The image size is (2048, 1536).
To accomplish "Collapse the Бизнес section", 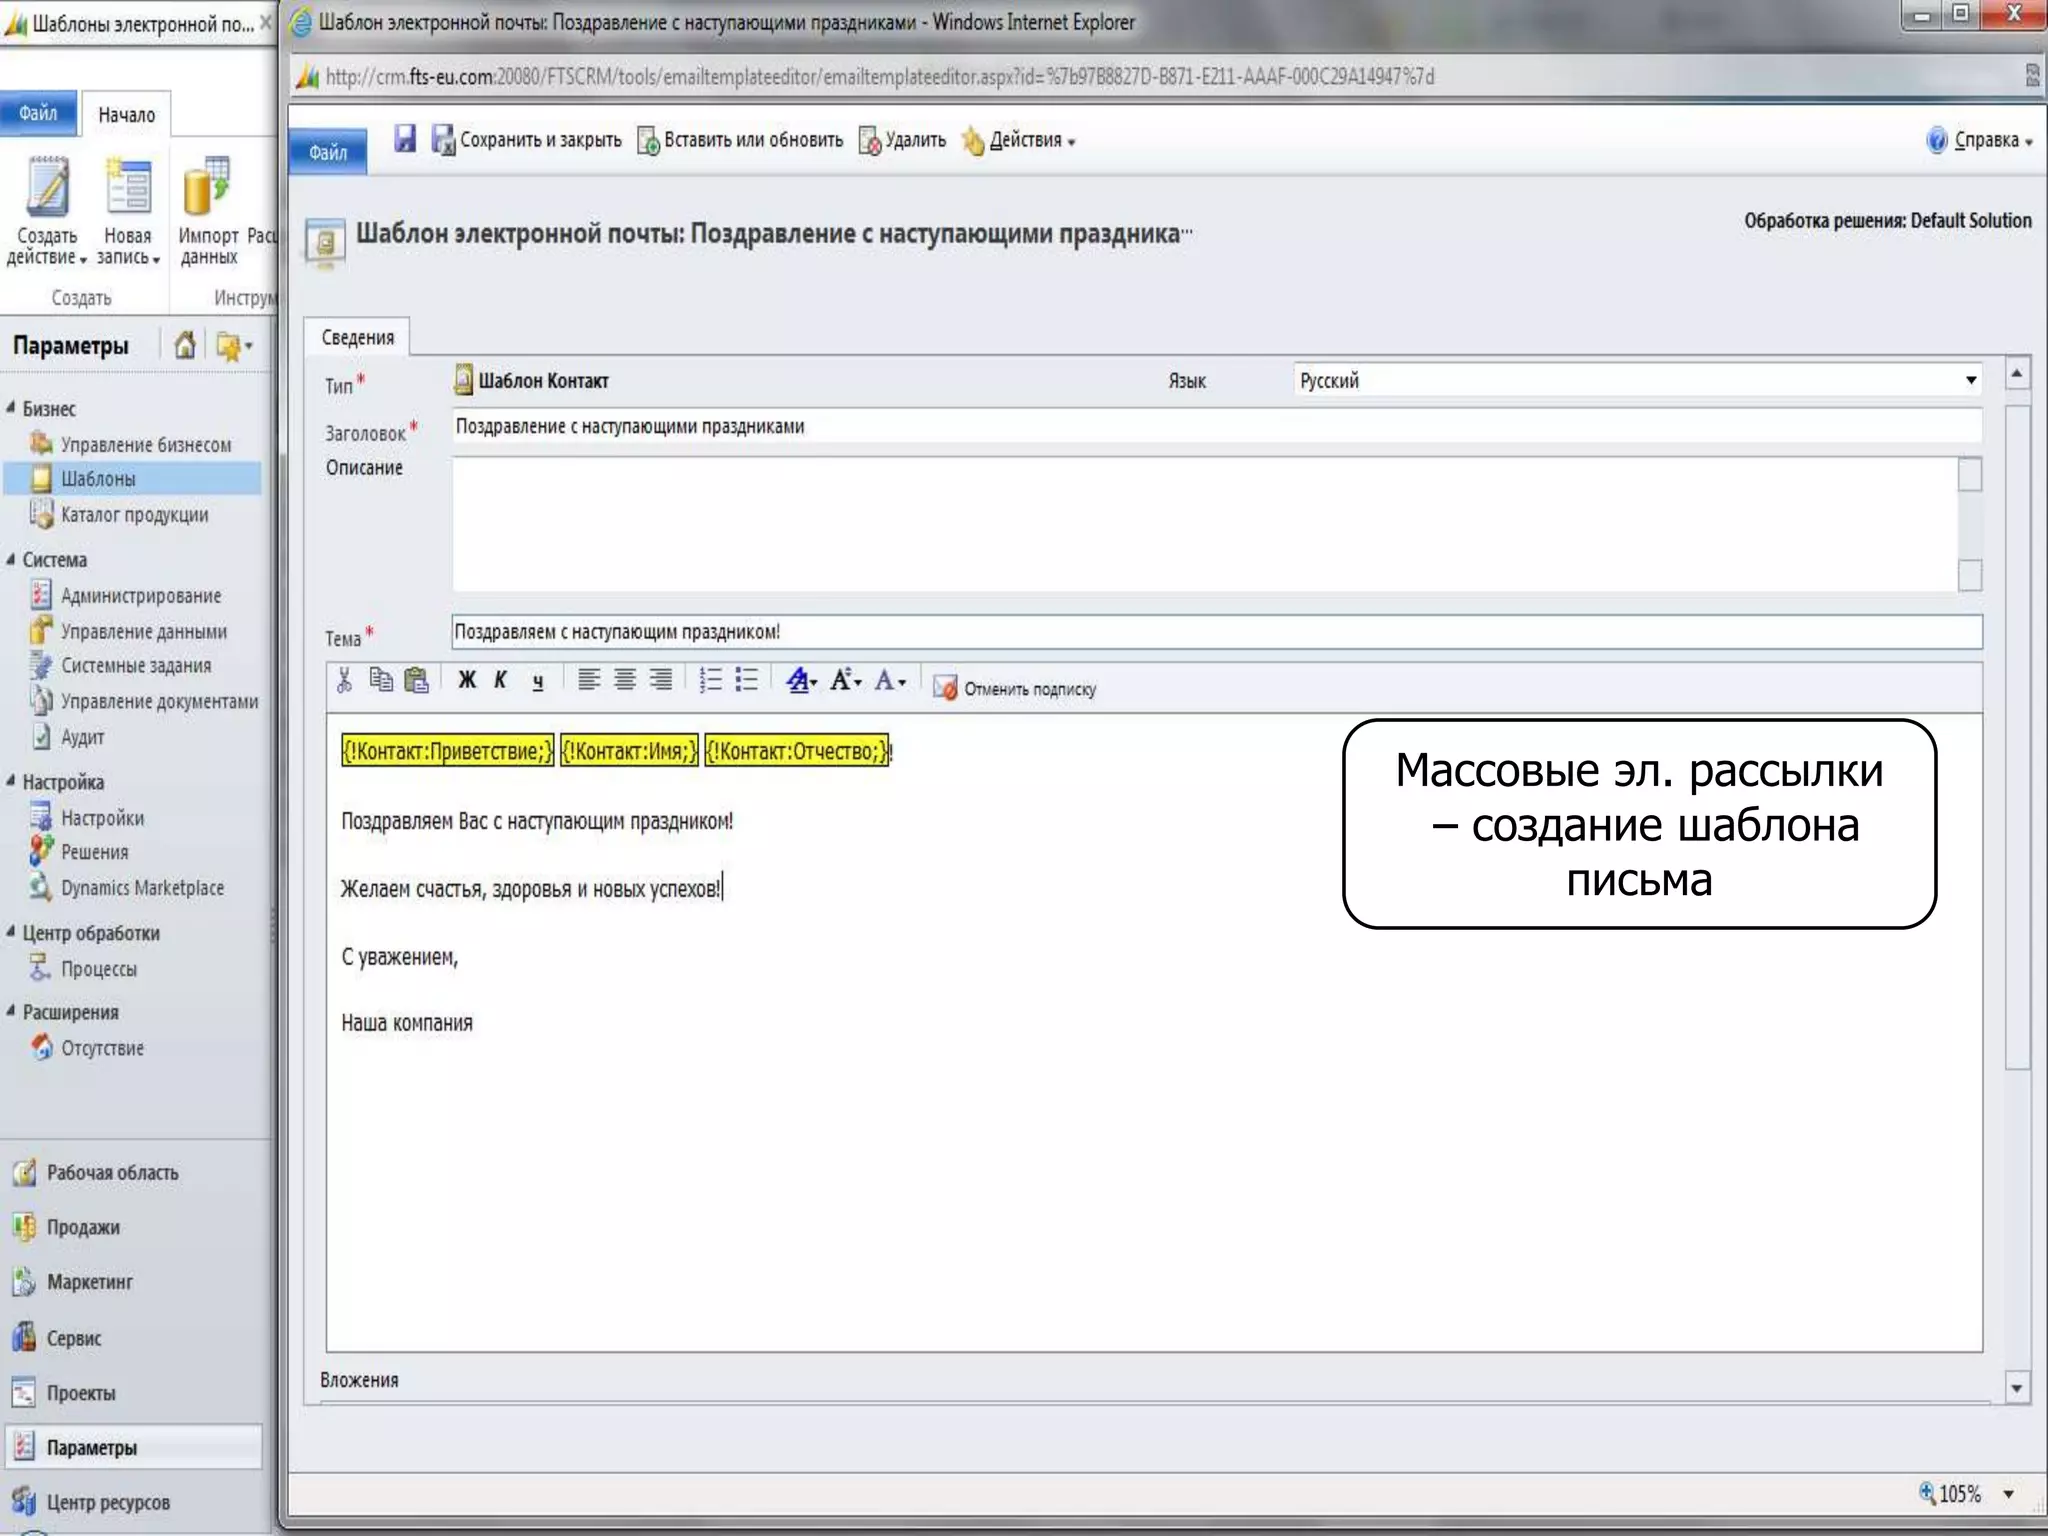I will pyautogui.click(x=11, y=408).
